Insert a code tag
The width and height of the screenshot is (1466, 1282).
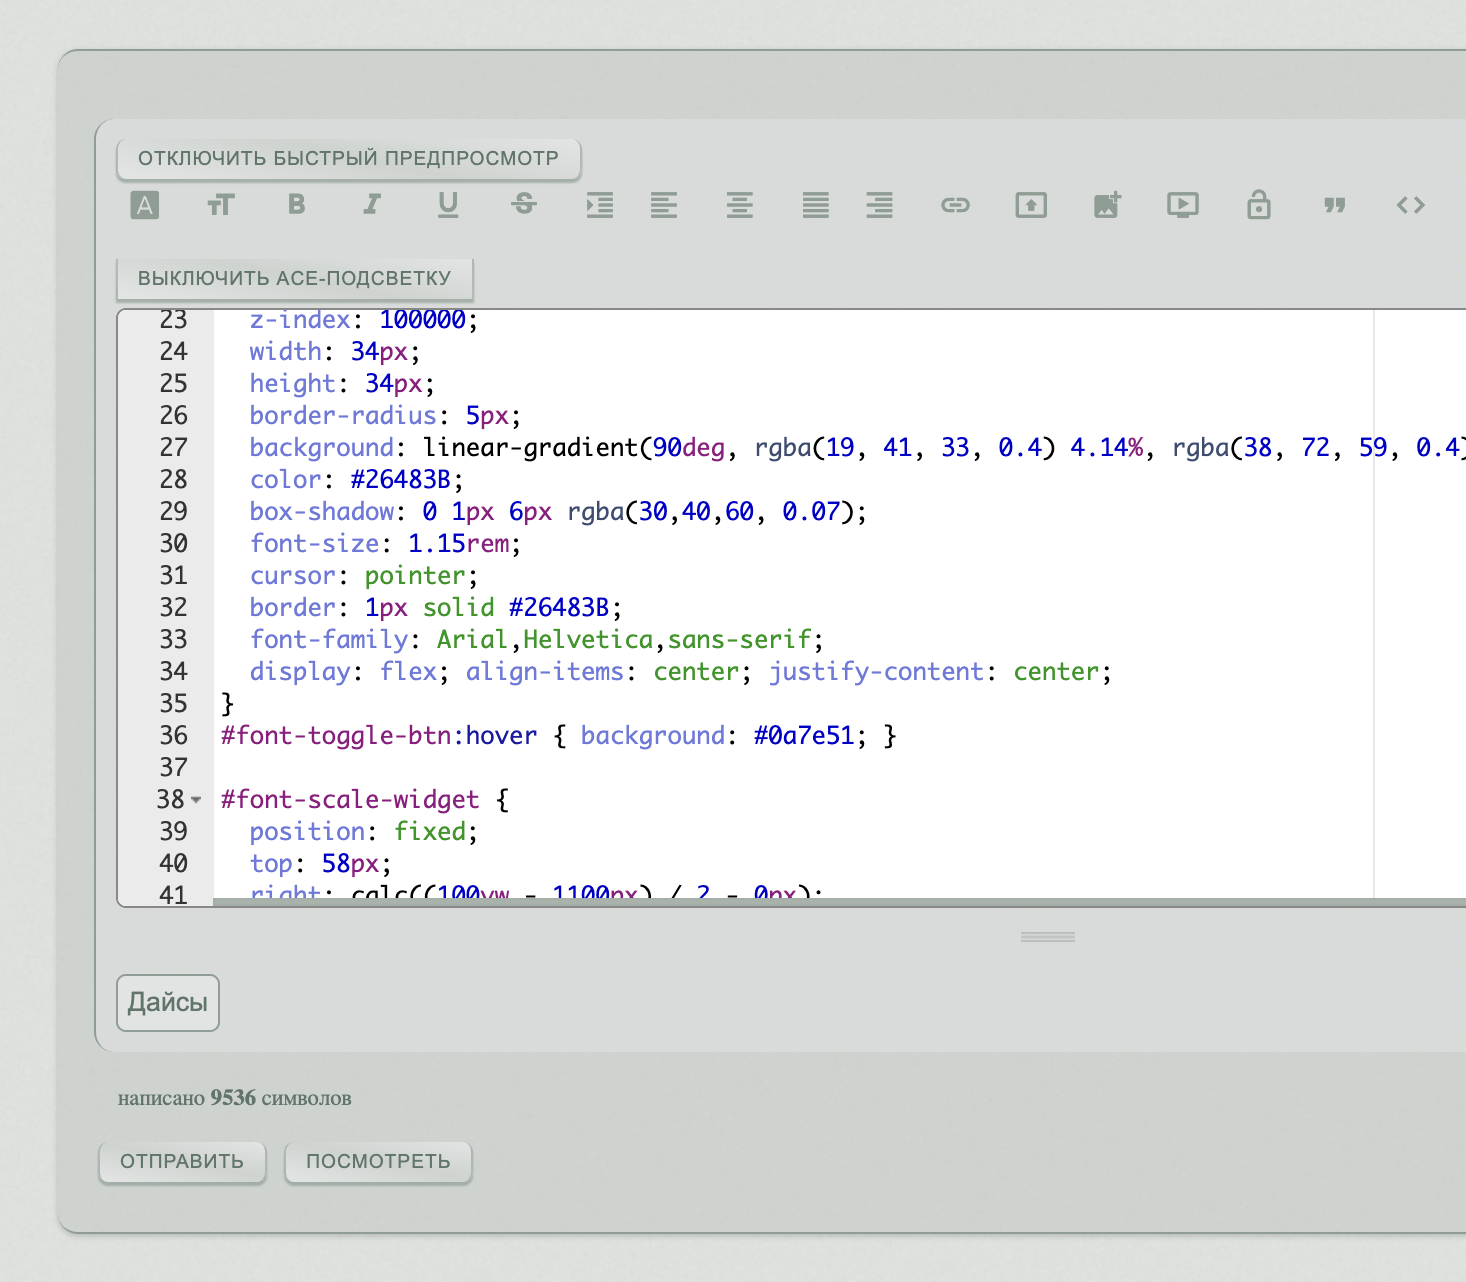pos(1411,205)
